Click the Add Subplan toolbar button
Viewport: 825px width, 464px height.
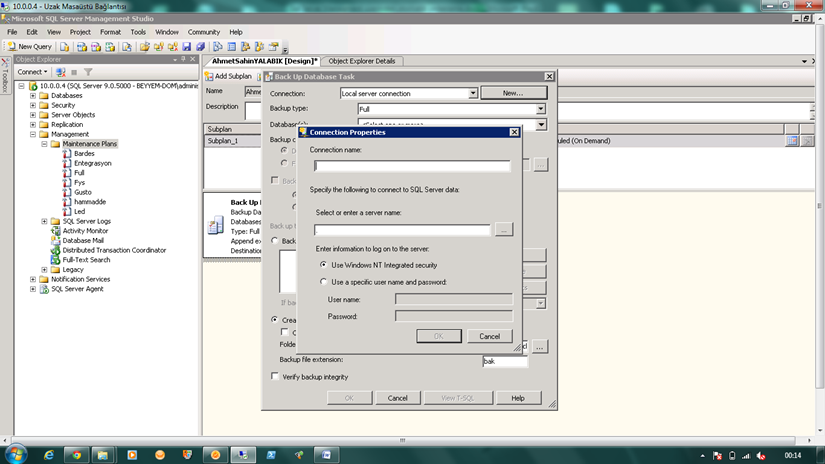coord(228,76)
